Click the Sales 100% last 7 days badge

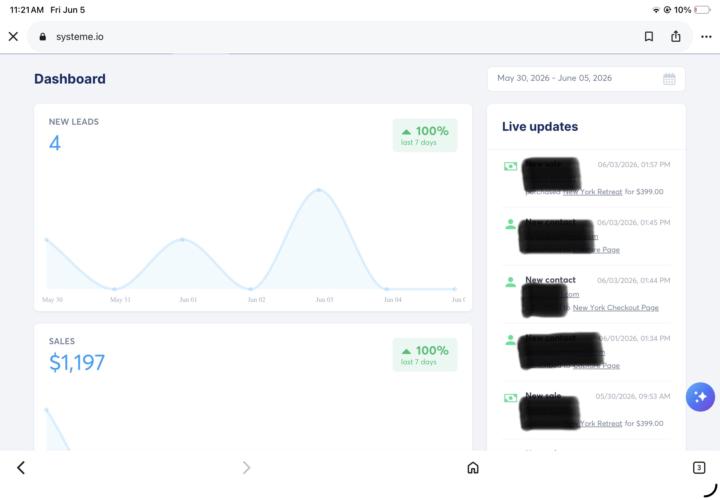(x=425, y=355)
